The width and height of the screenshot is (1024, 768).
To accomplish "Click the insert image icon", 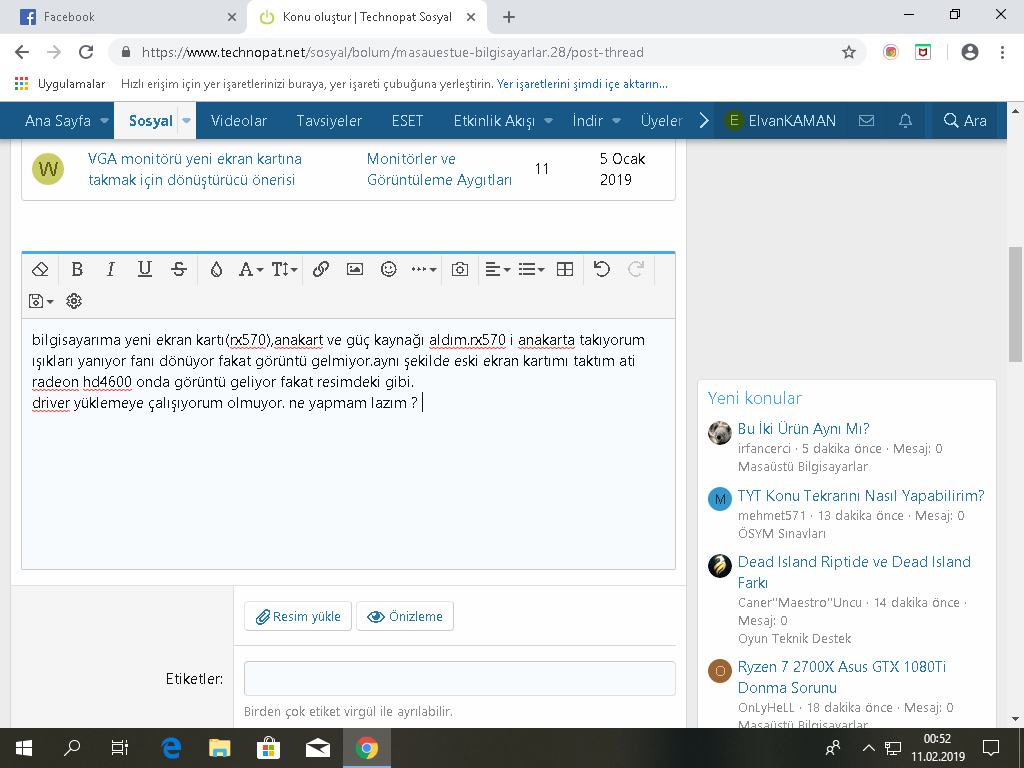I will click(x=355, y=269).
